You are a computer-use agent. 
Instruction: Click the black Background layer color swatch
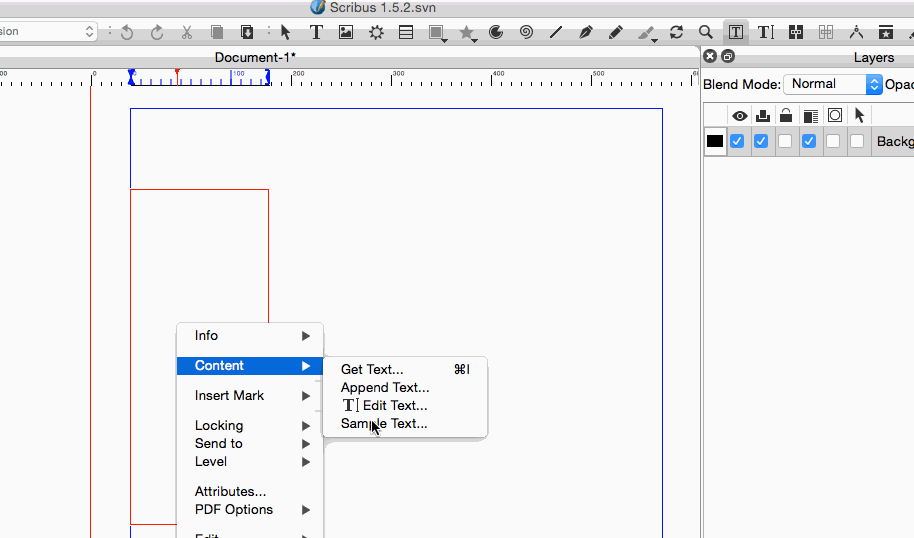pos(715,141)
